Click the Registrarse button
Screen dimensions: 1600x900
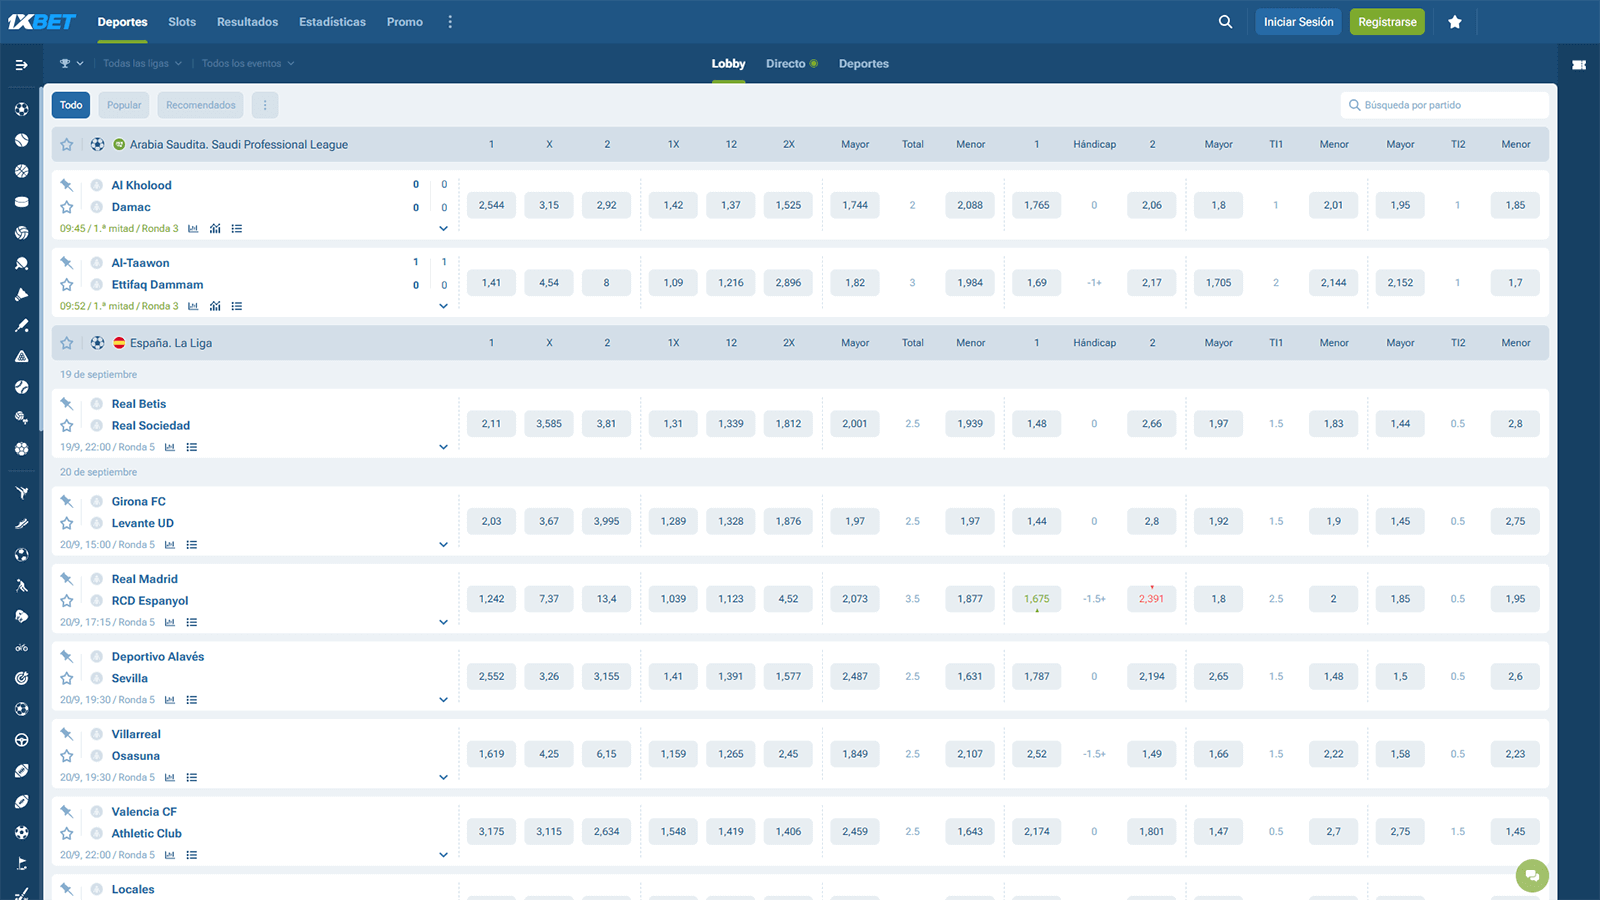[x=1387, y=22]
